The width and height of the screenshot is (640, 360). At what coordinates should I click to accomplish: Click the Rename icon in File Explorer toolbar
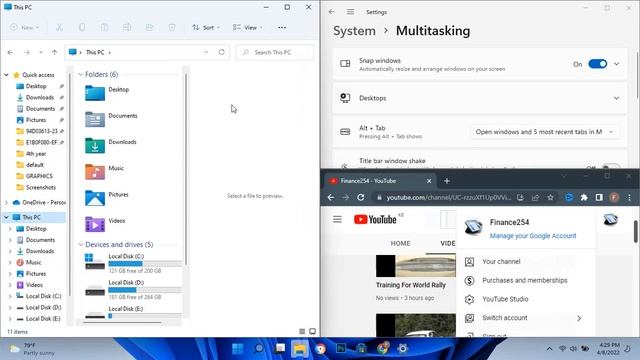point(127,27)
